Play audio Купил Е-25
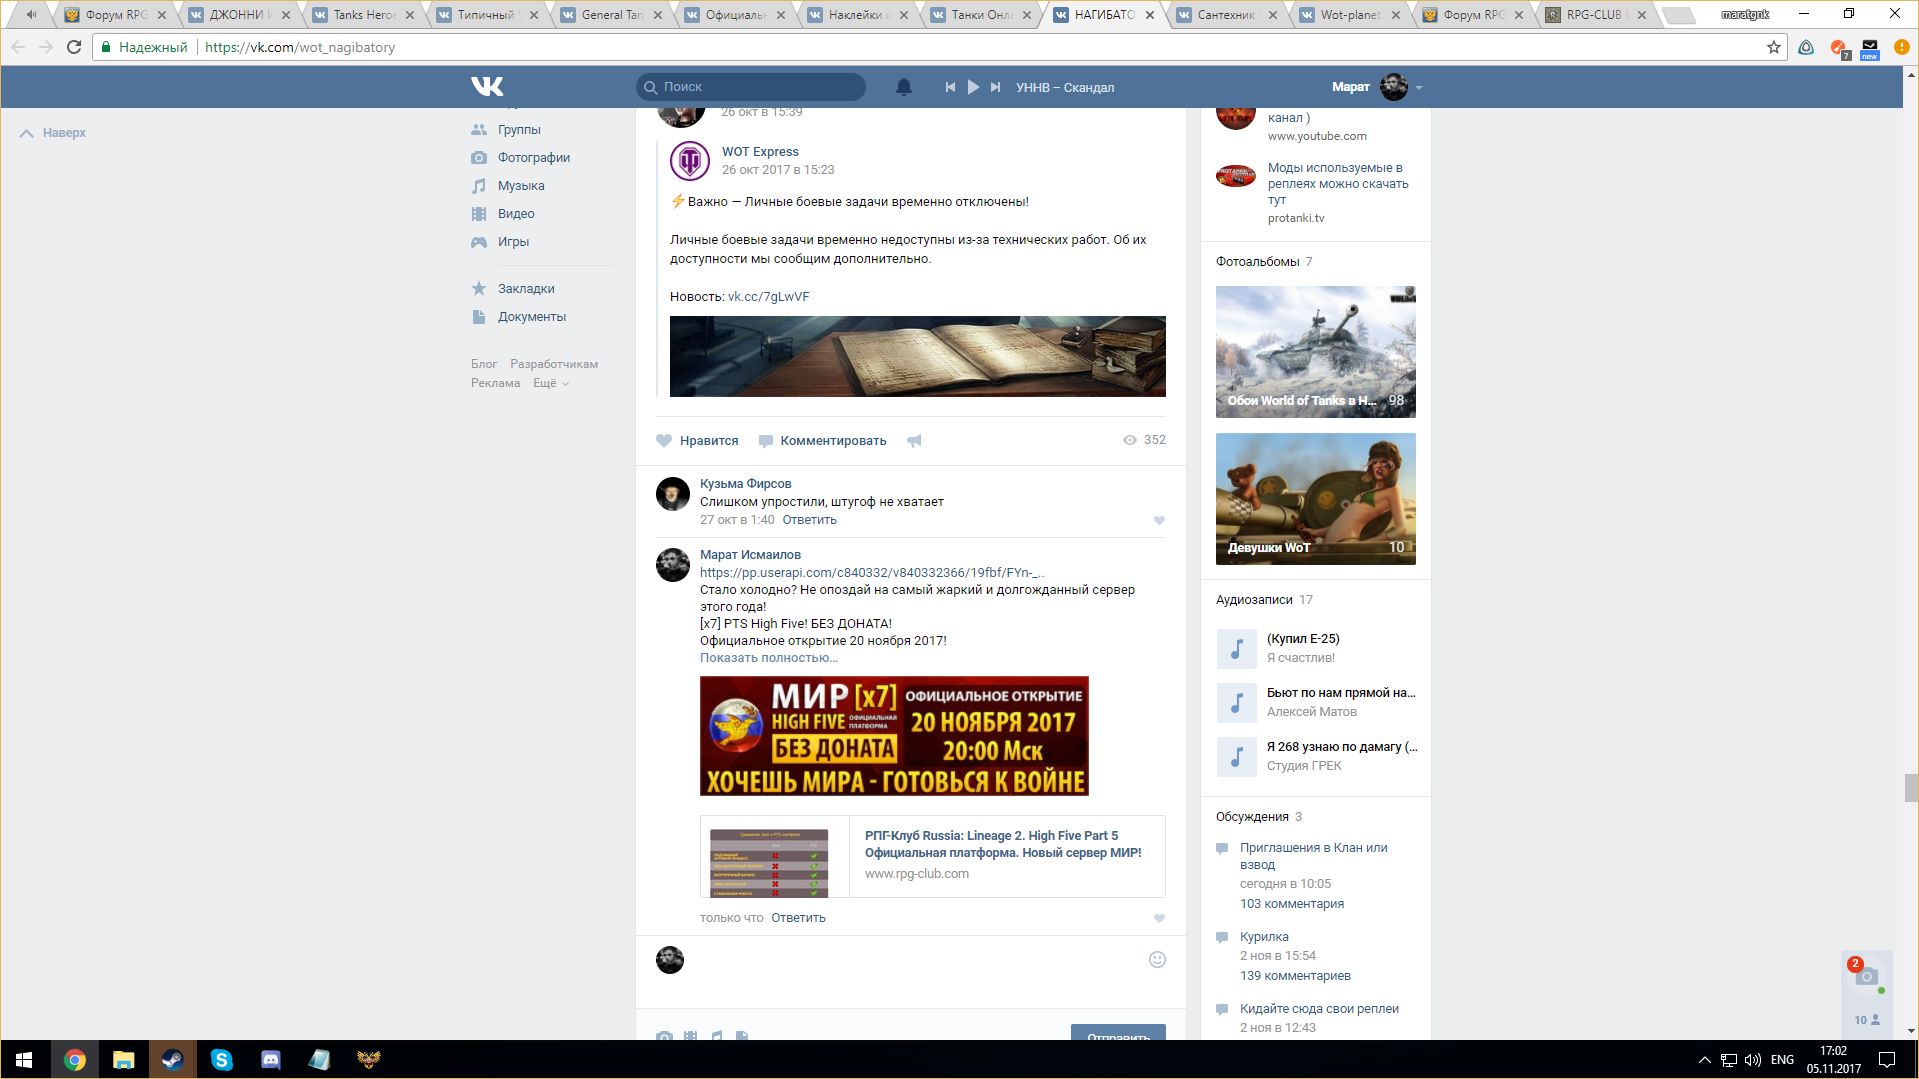Image resolution: width=1919 pixels, height=1079 pixels. click(1236, 648)
